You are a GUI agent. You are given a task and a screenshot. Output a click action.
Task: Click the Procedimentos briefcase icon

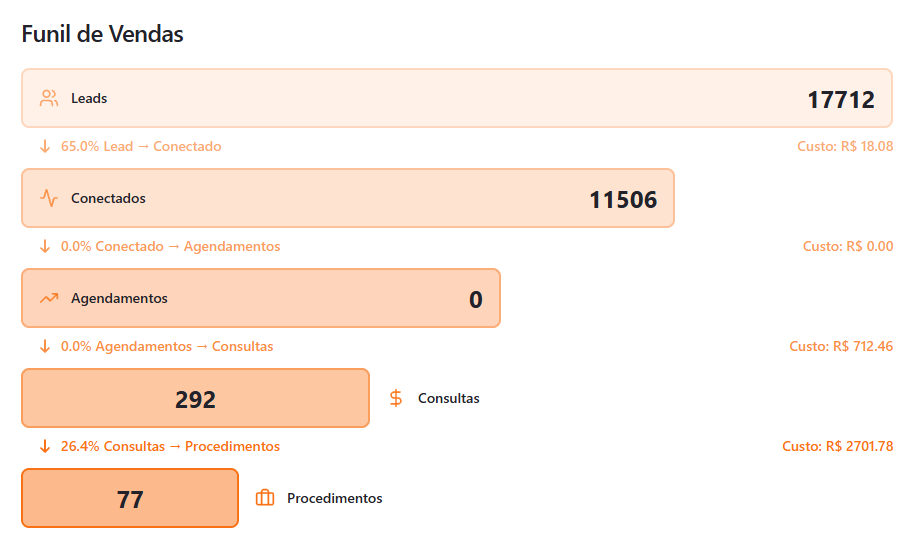(x=265, y=498)
